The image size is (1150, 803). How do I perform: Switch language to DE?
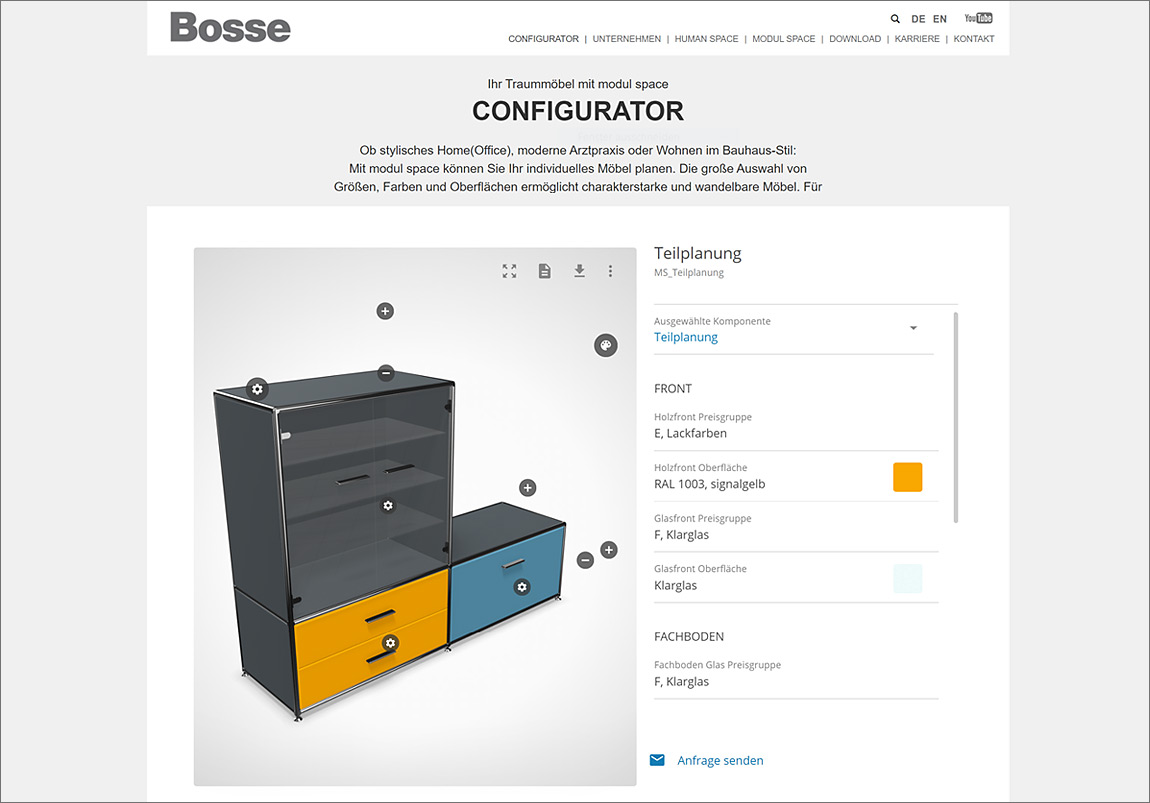coord(918,19)
